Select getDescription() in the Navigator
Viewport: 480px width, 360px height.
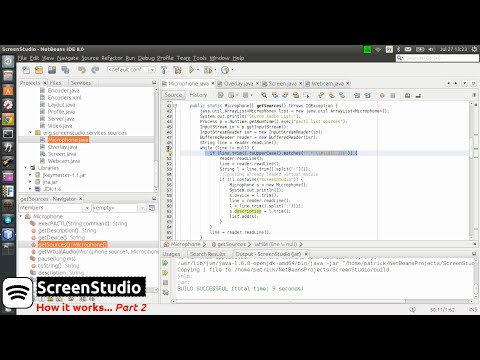click(x=67, y=230)
